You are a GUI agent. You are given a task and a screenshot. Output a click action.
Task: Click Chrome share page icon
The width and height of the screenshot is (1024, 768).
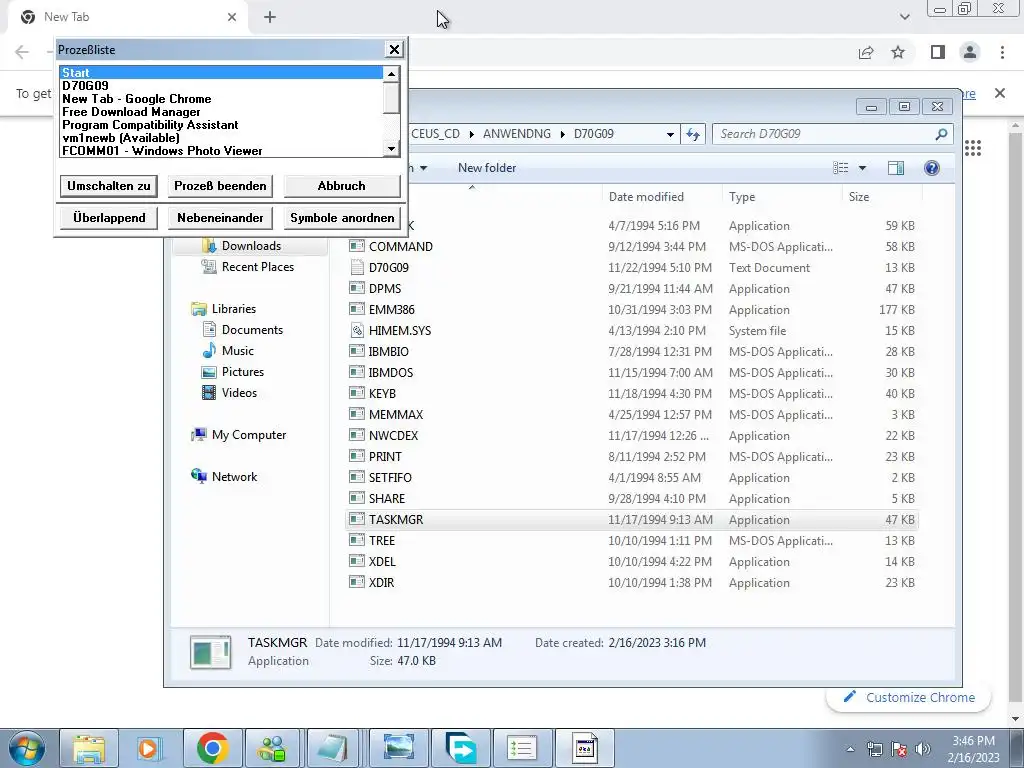[x=866, y=52]
